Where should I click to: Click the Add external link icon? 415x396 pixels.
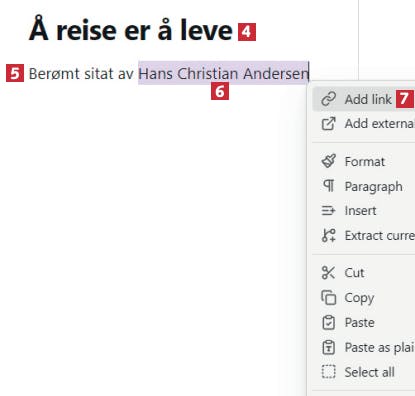[x=328, y=124]
